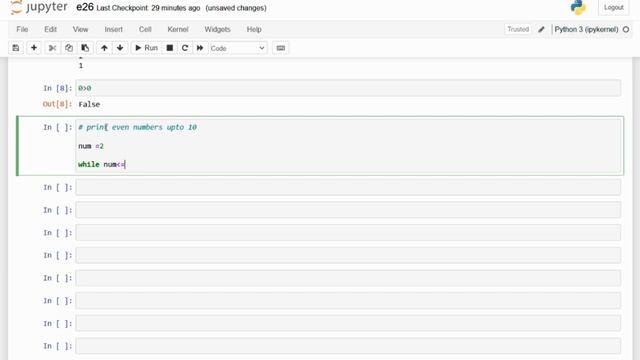
Task: Save notebook with the floppy disk icon
Action: (16, 48)
